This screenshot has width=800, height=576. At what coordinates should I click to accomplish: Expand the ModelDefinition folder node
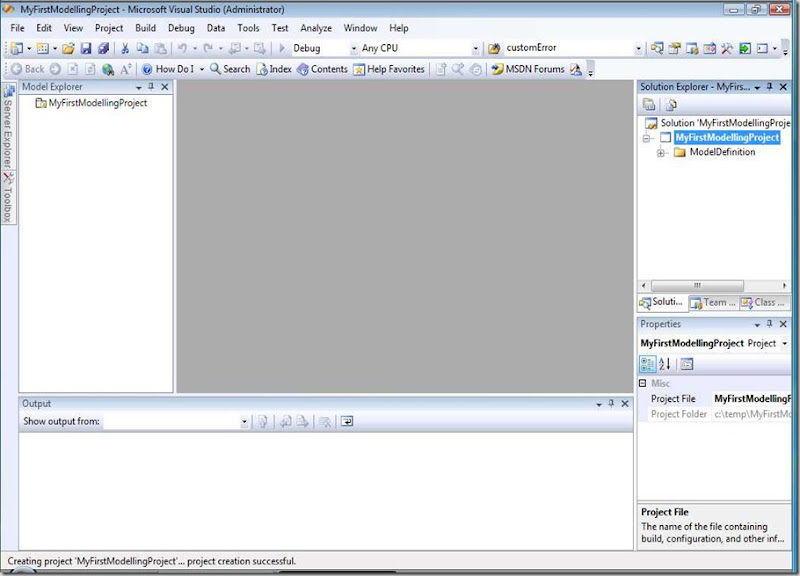(661, 153)
